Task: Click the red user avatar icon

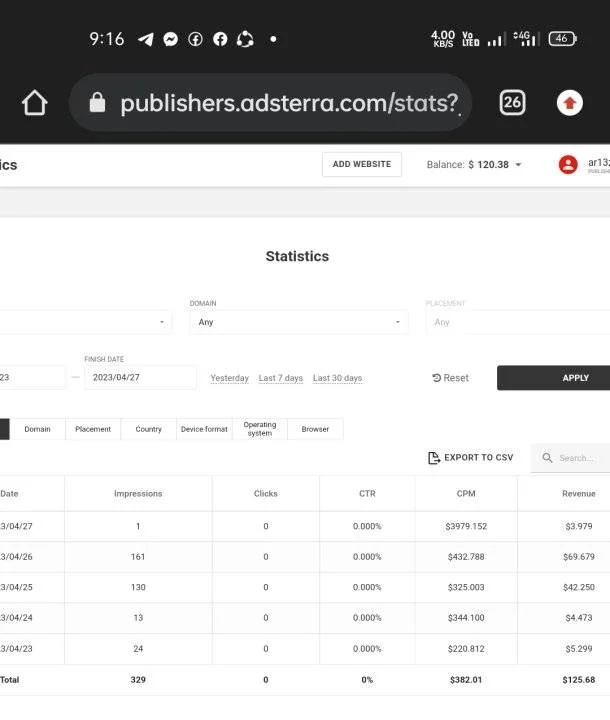Action: click(x=568, y=164)
